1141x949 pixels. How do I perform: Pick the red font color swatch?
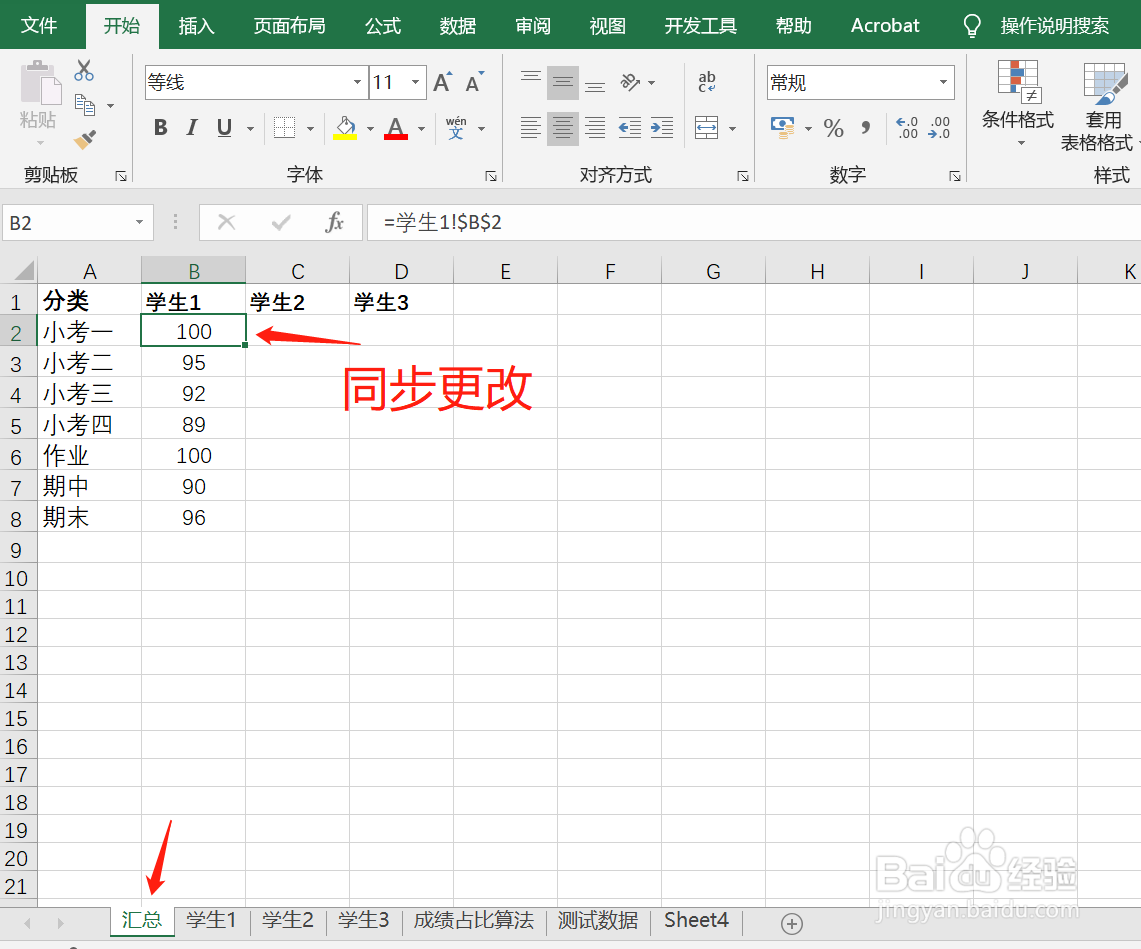394,135
